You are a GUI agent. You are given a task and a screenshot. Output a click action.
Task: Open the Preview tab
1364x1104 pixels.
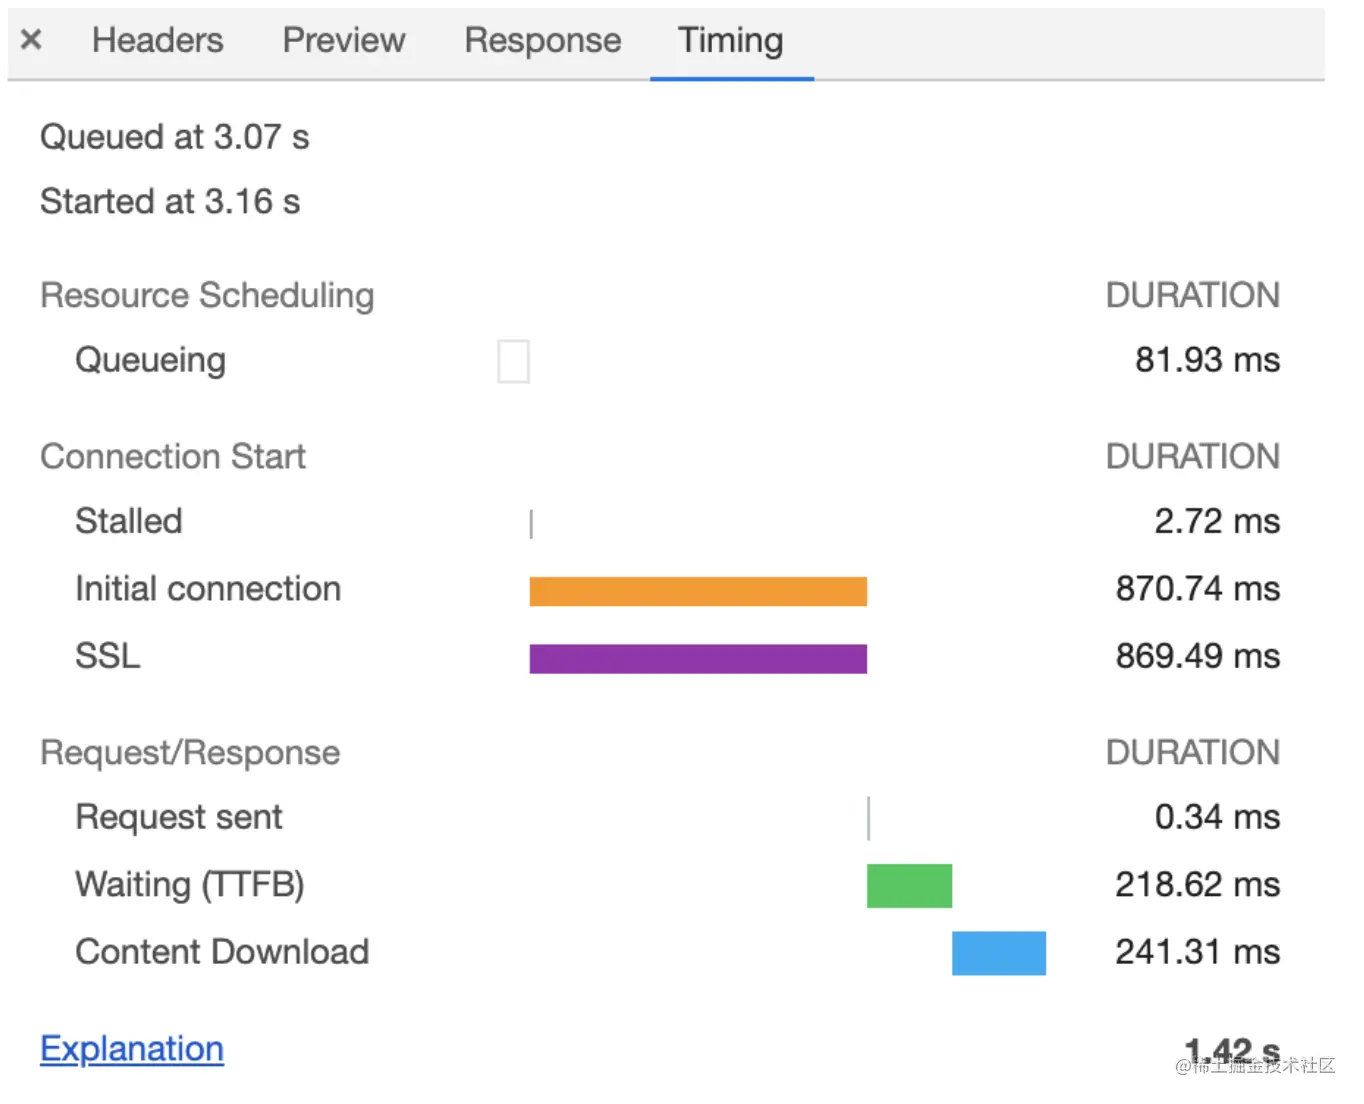point(344,40)
